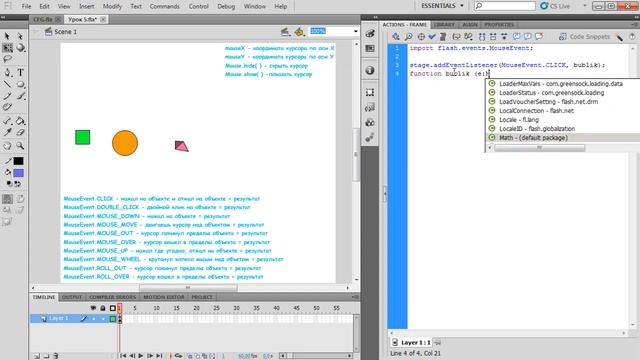The height and width of the screenshot is (360, 640).
Task: Select the Bone tool
Action: pyautogui.click(x=7, y=121)
